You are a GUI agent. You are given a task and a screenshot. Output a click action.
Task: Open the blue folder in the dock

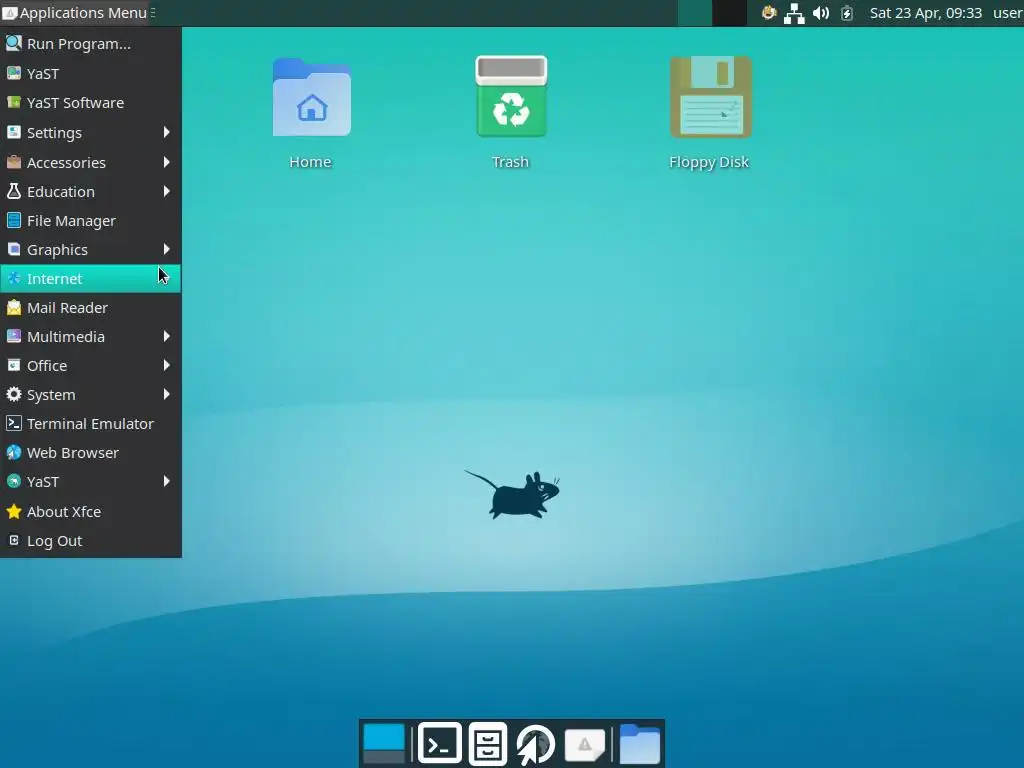click(639, 744)
